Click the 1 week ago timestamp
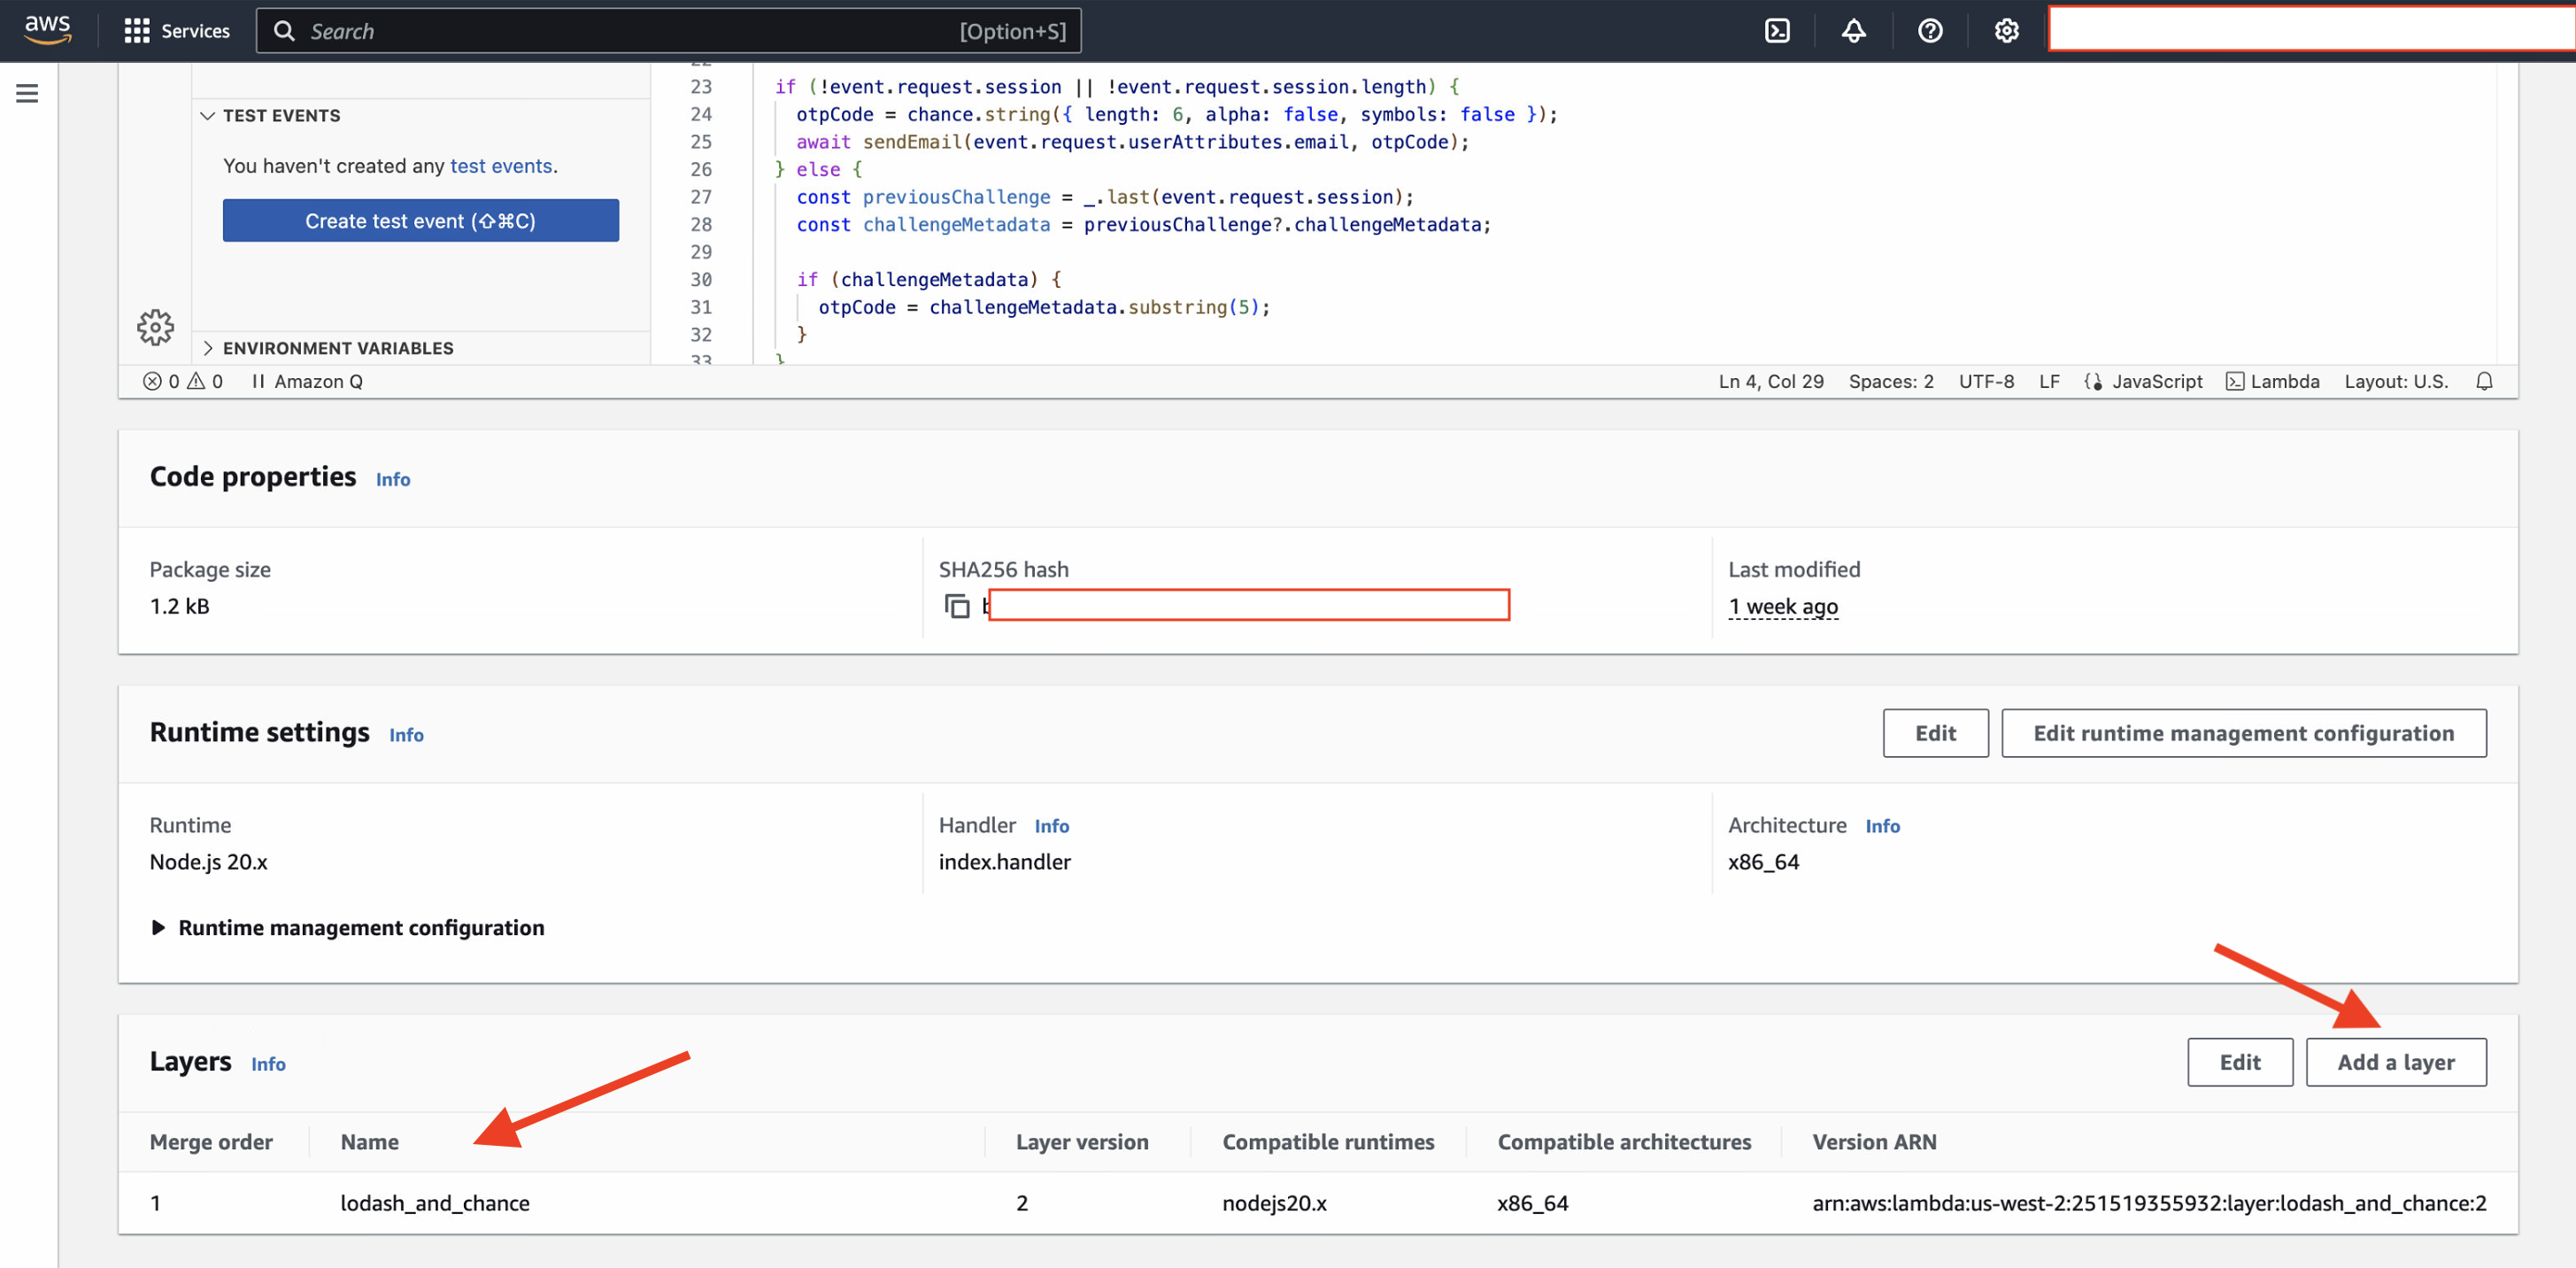Image resolution: width=2576 pixels, height=1268 pixels. [1783, 606]
